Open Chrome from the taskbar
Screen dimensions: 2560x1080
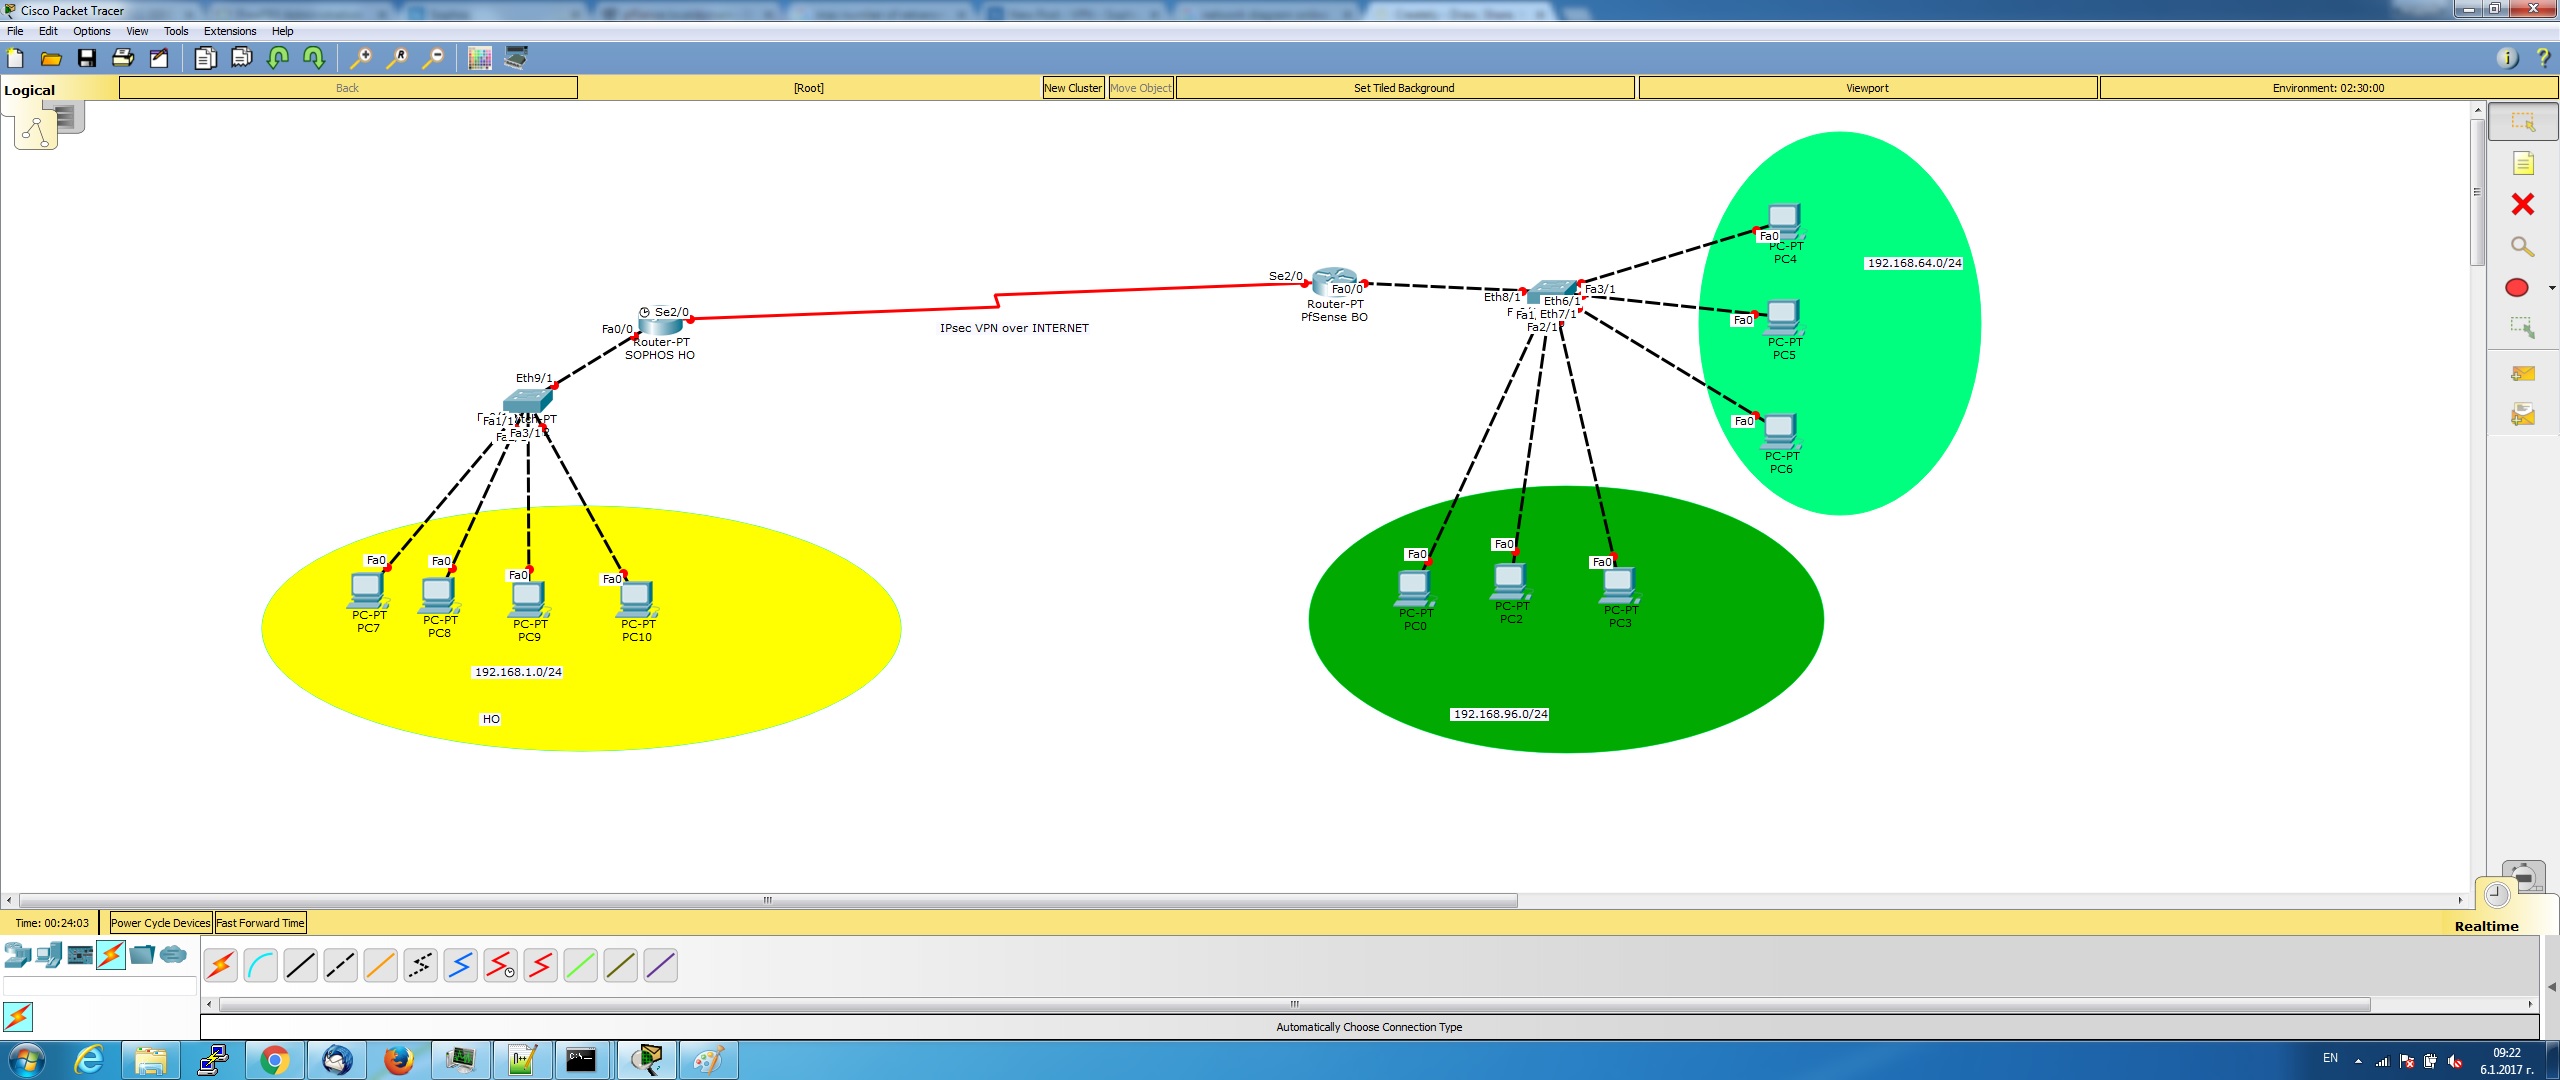[274, 1060]
